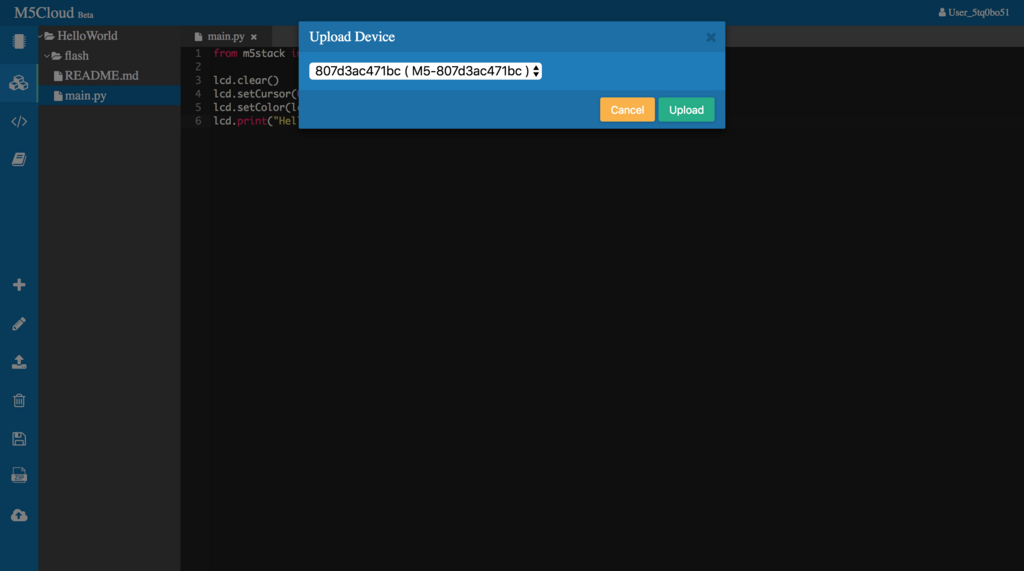Select the HelloWorld project folder
The image size is (1024, 571).
click(87, 36)
